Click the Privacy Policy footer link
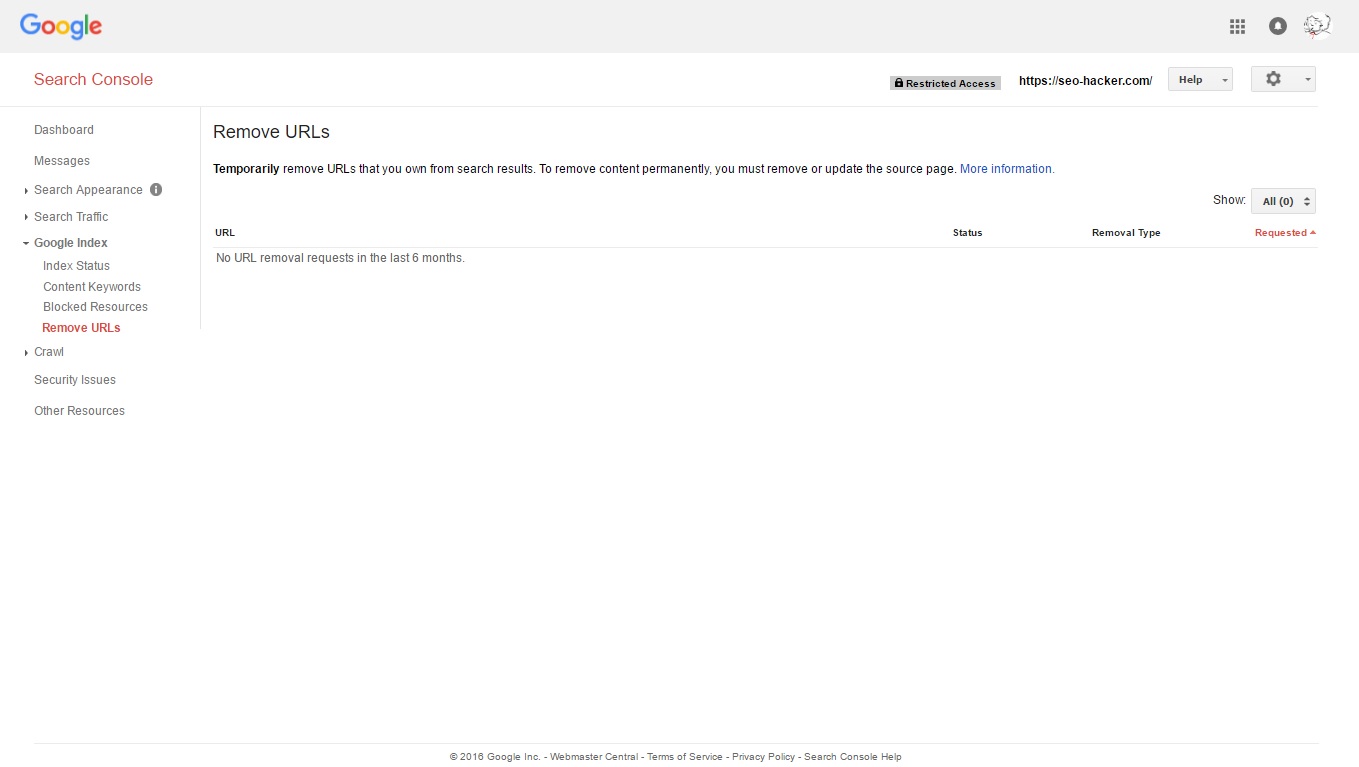 pyautogui.click(x=763, y=757)
